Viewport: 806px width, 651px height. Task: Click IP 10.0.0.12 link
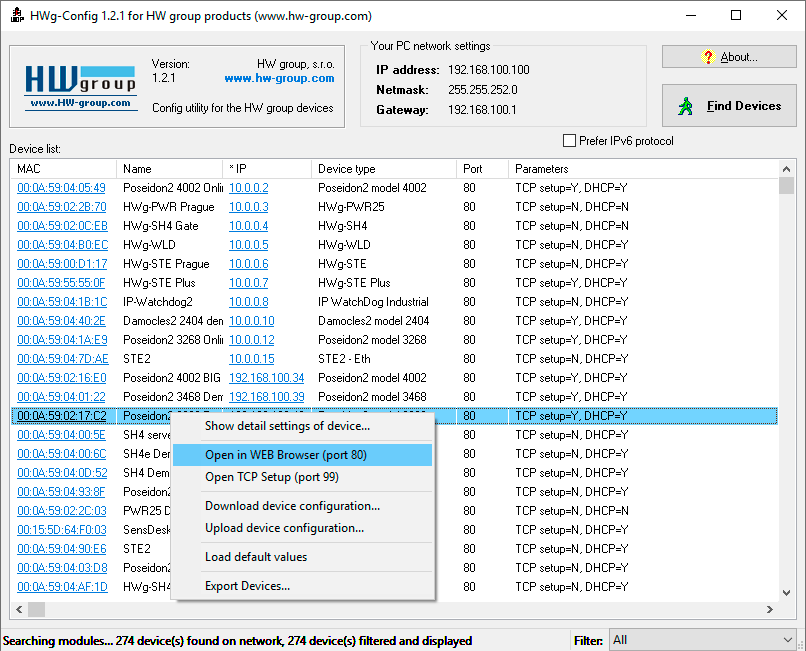[x=252, y=340]
